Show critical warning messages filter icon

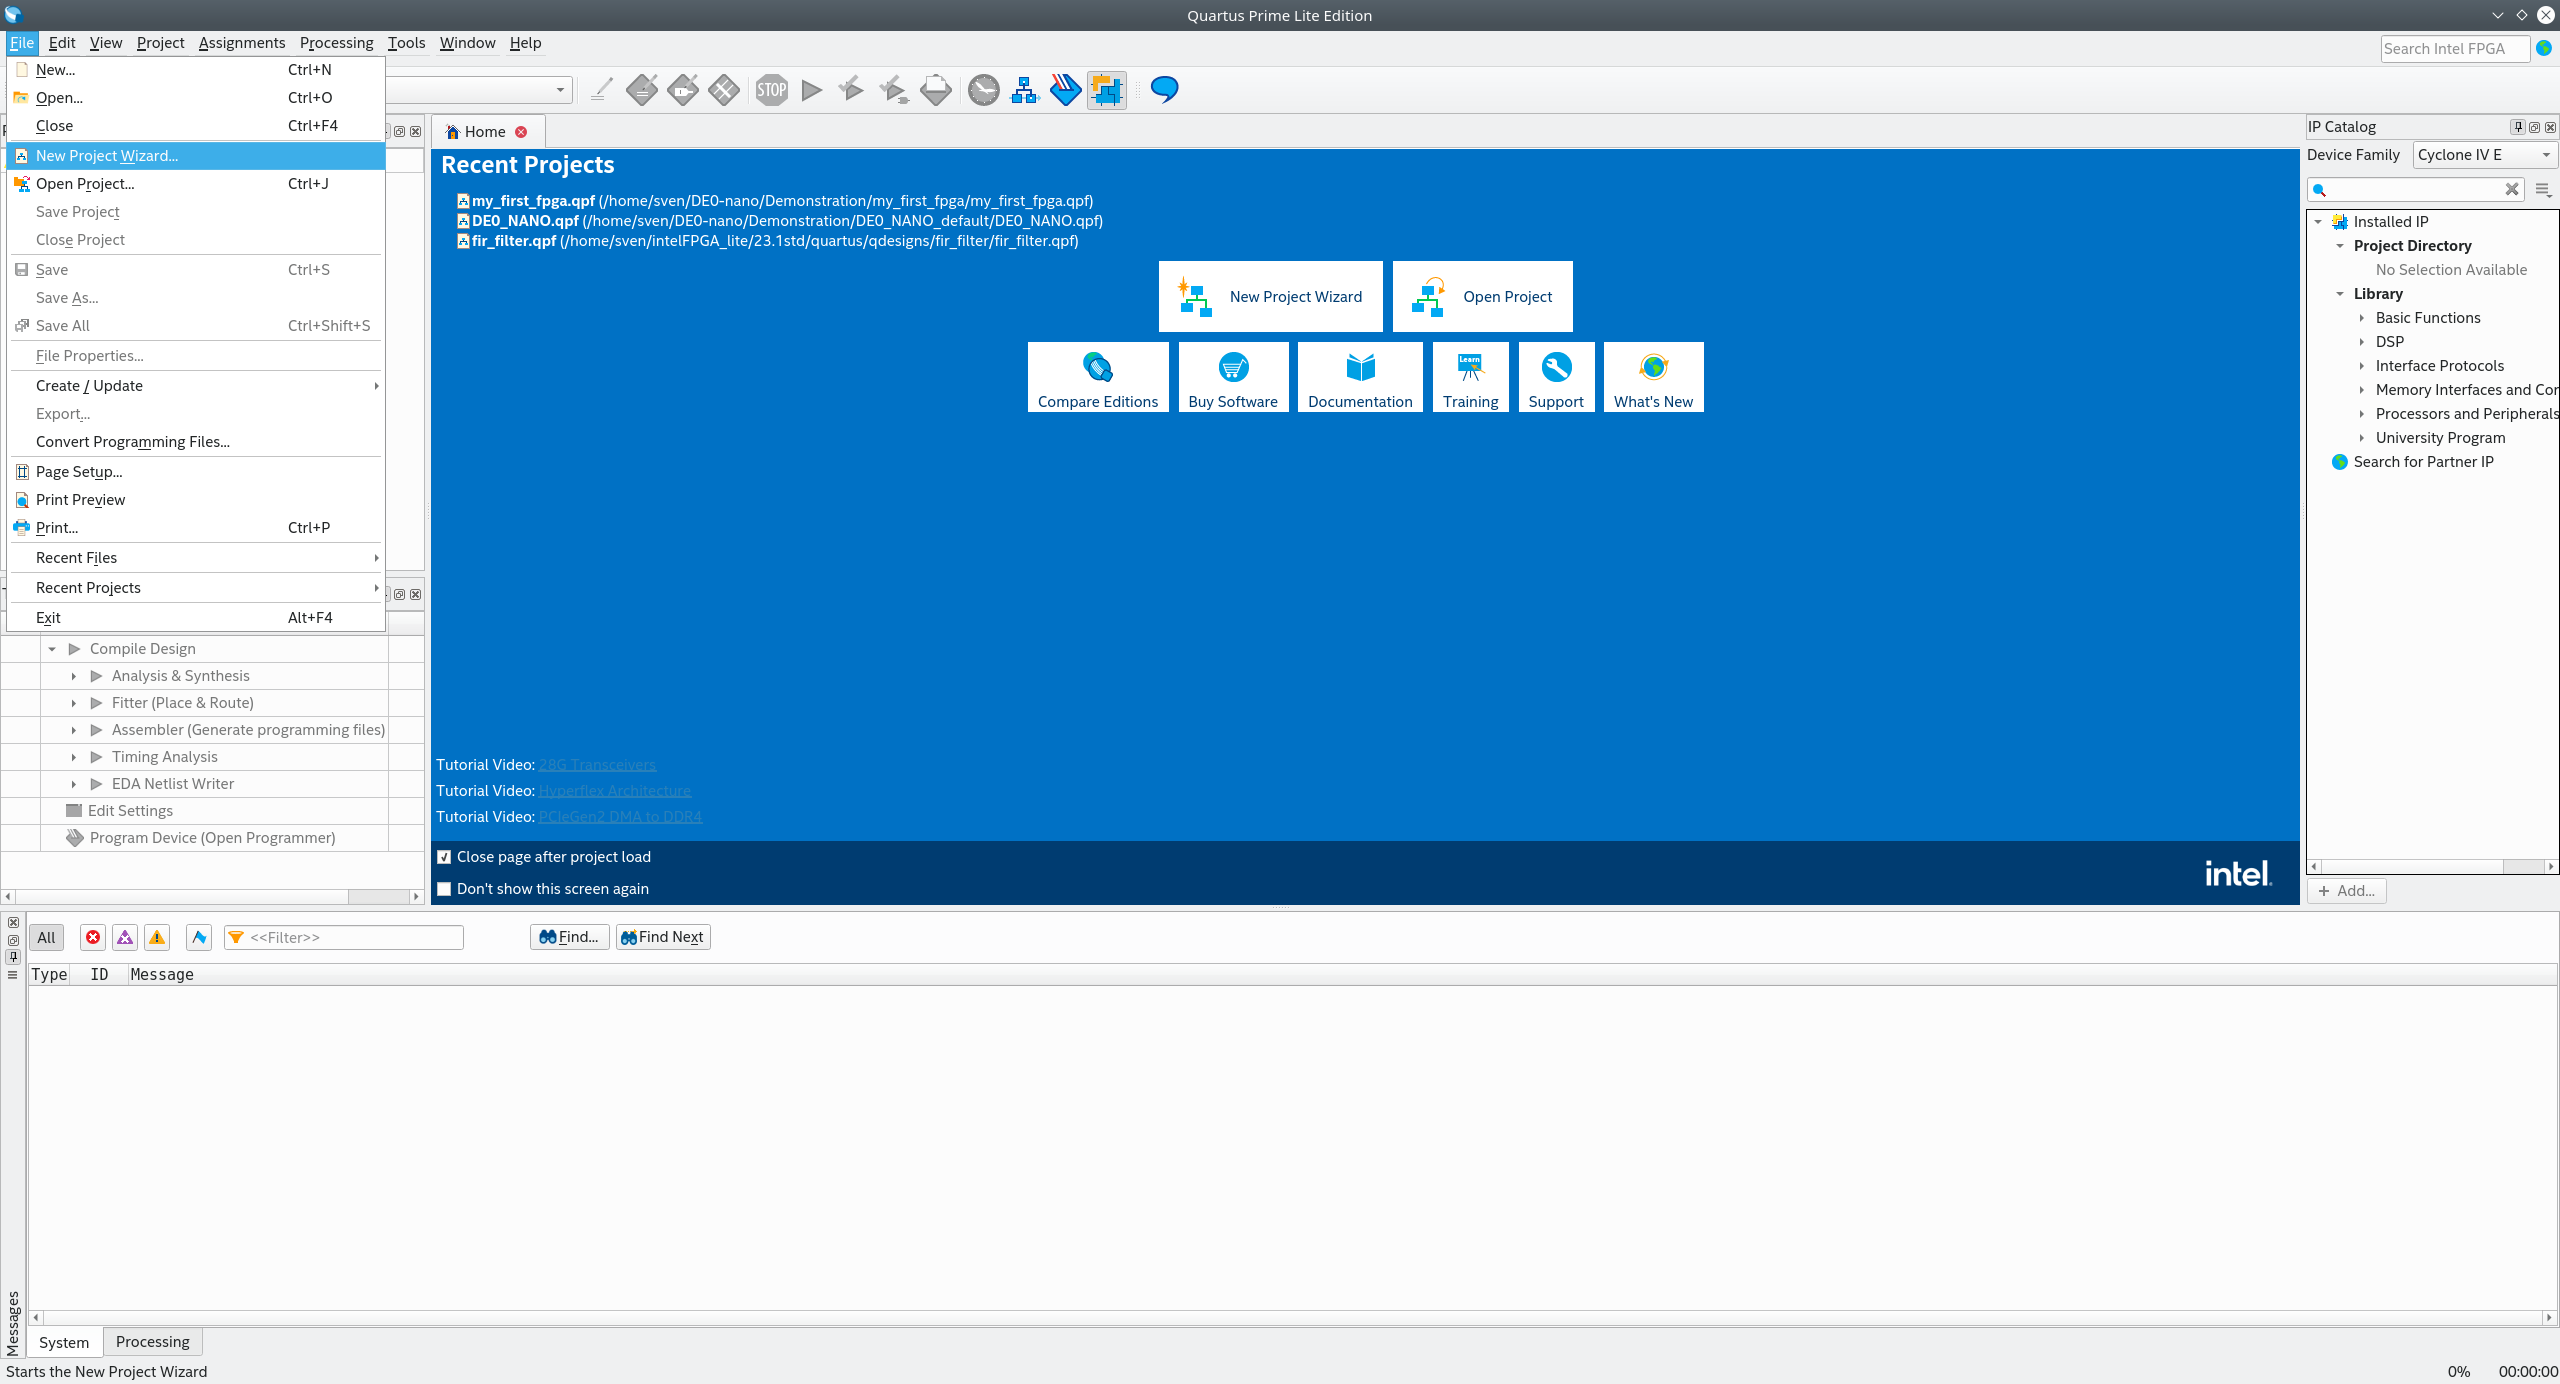[x=125, y=937]
